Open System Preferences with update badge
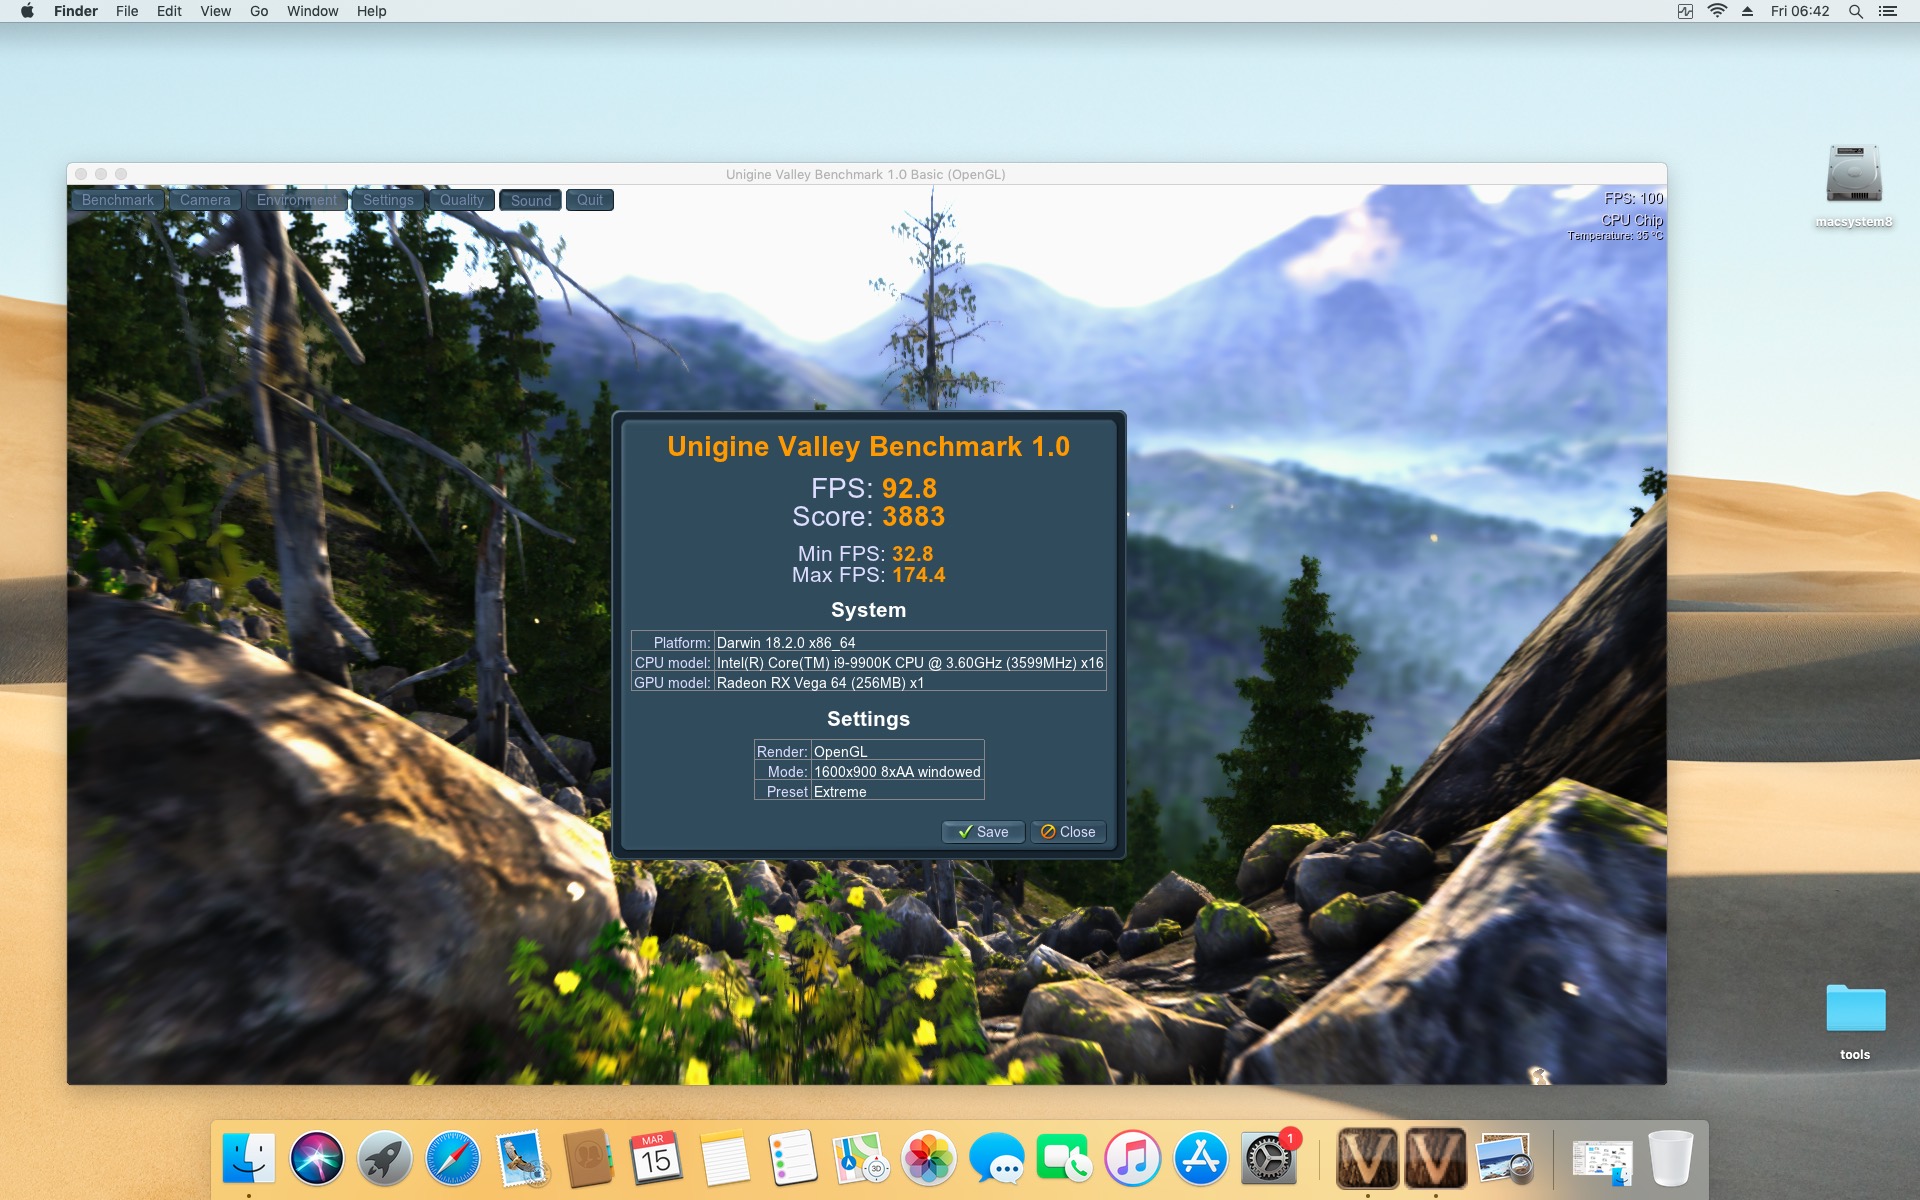This screenshot has height=1200, width=1920. pos(1268,1159)
